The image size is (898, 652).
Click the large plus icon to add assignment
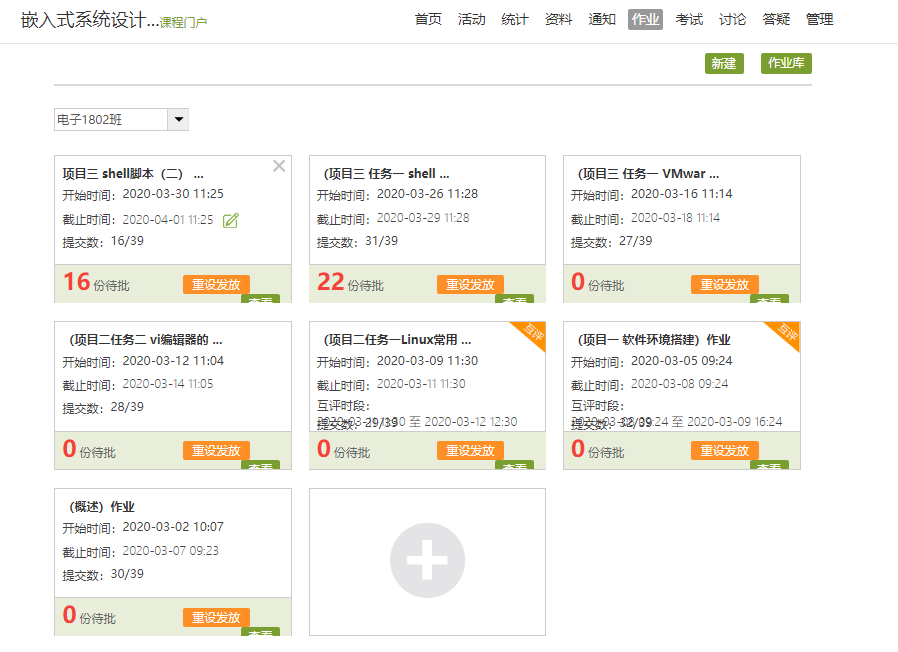pyautogui.click(x=427, y=561)
